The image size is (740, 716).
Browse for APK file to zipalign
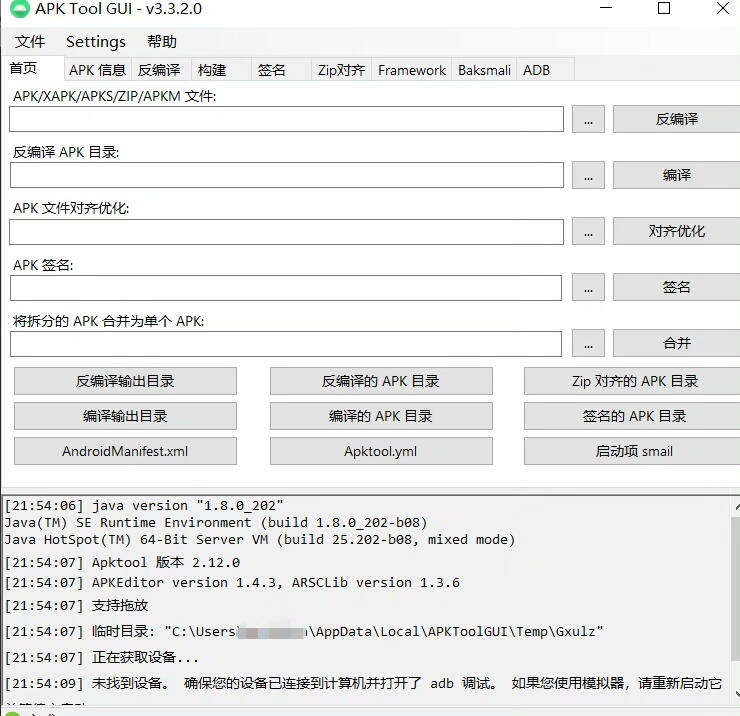[588, 231]
